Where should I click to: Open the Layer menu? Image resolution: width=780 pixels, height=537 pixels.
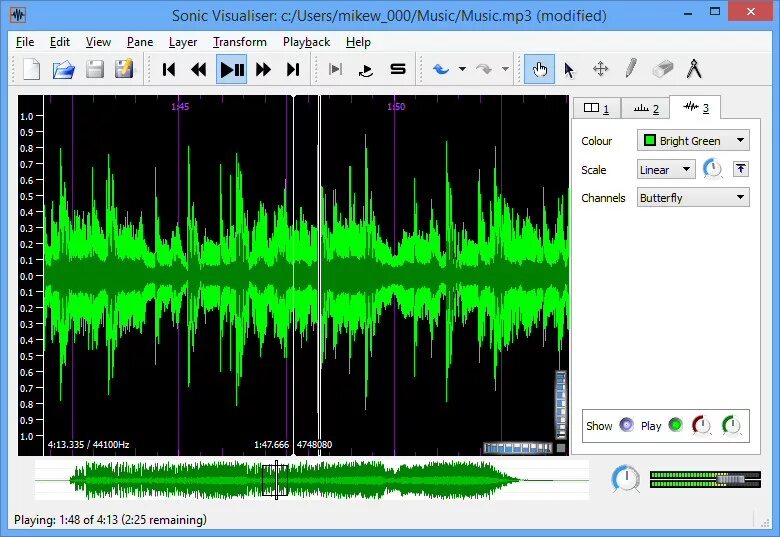point(183,42)
